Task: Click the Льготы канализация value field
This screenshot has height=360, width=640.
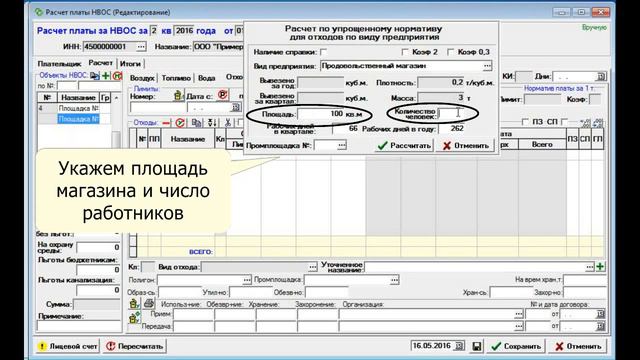Action: (x=98, y=290)
